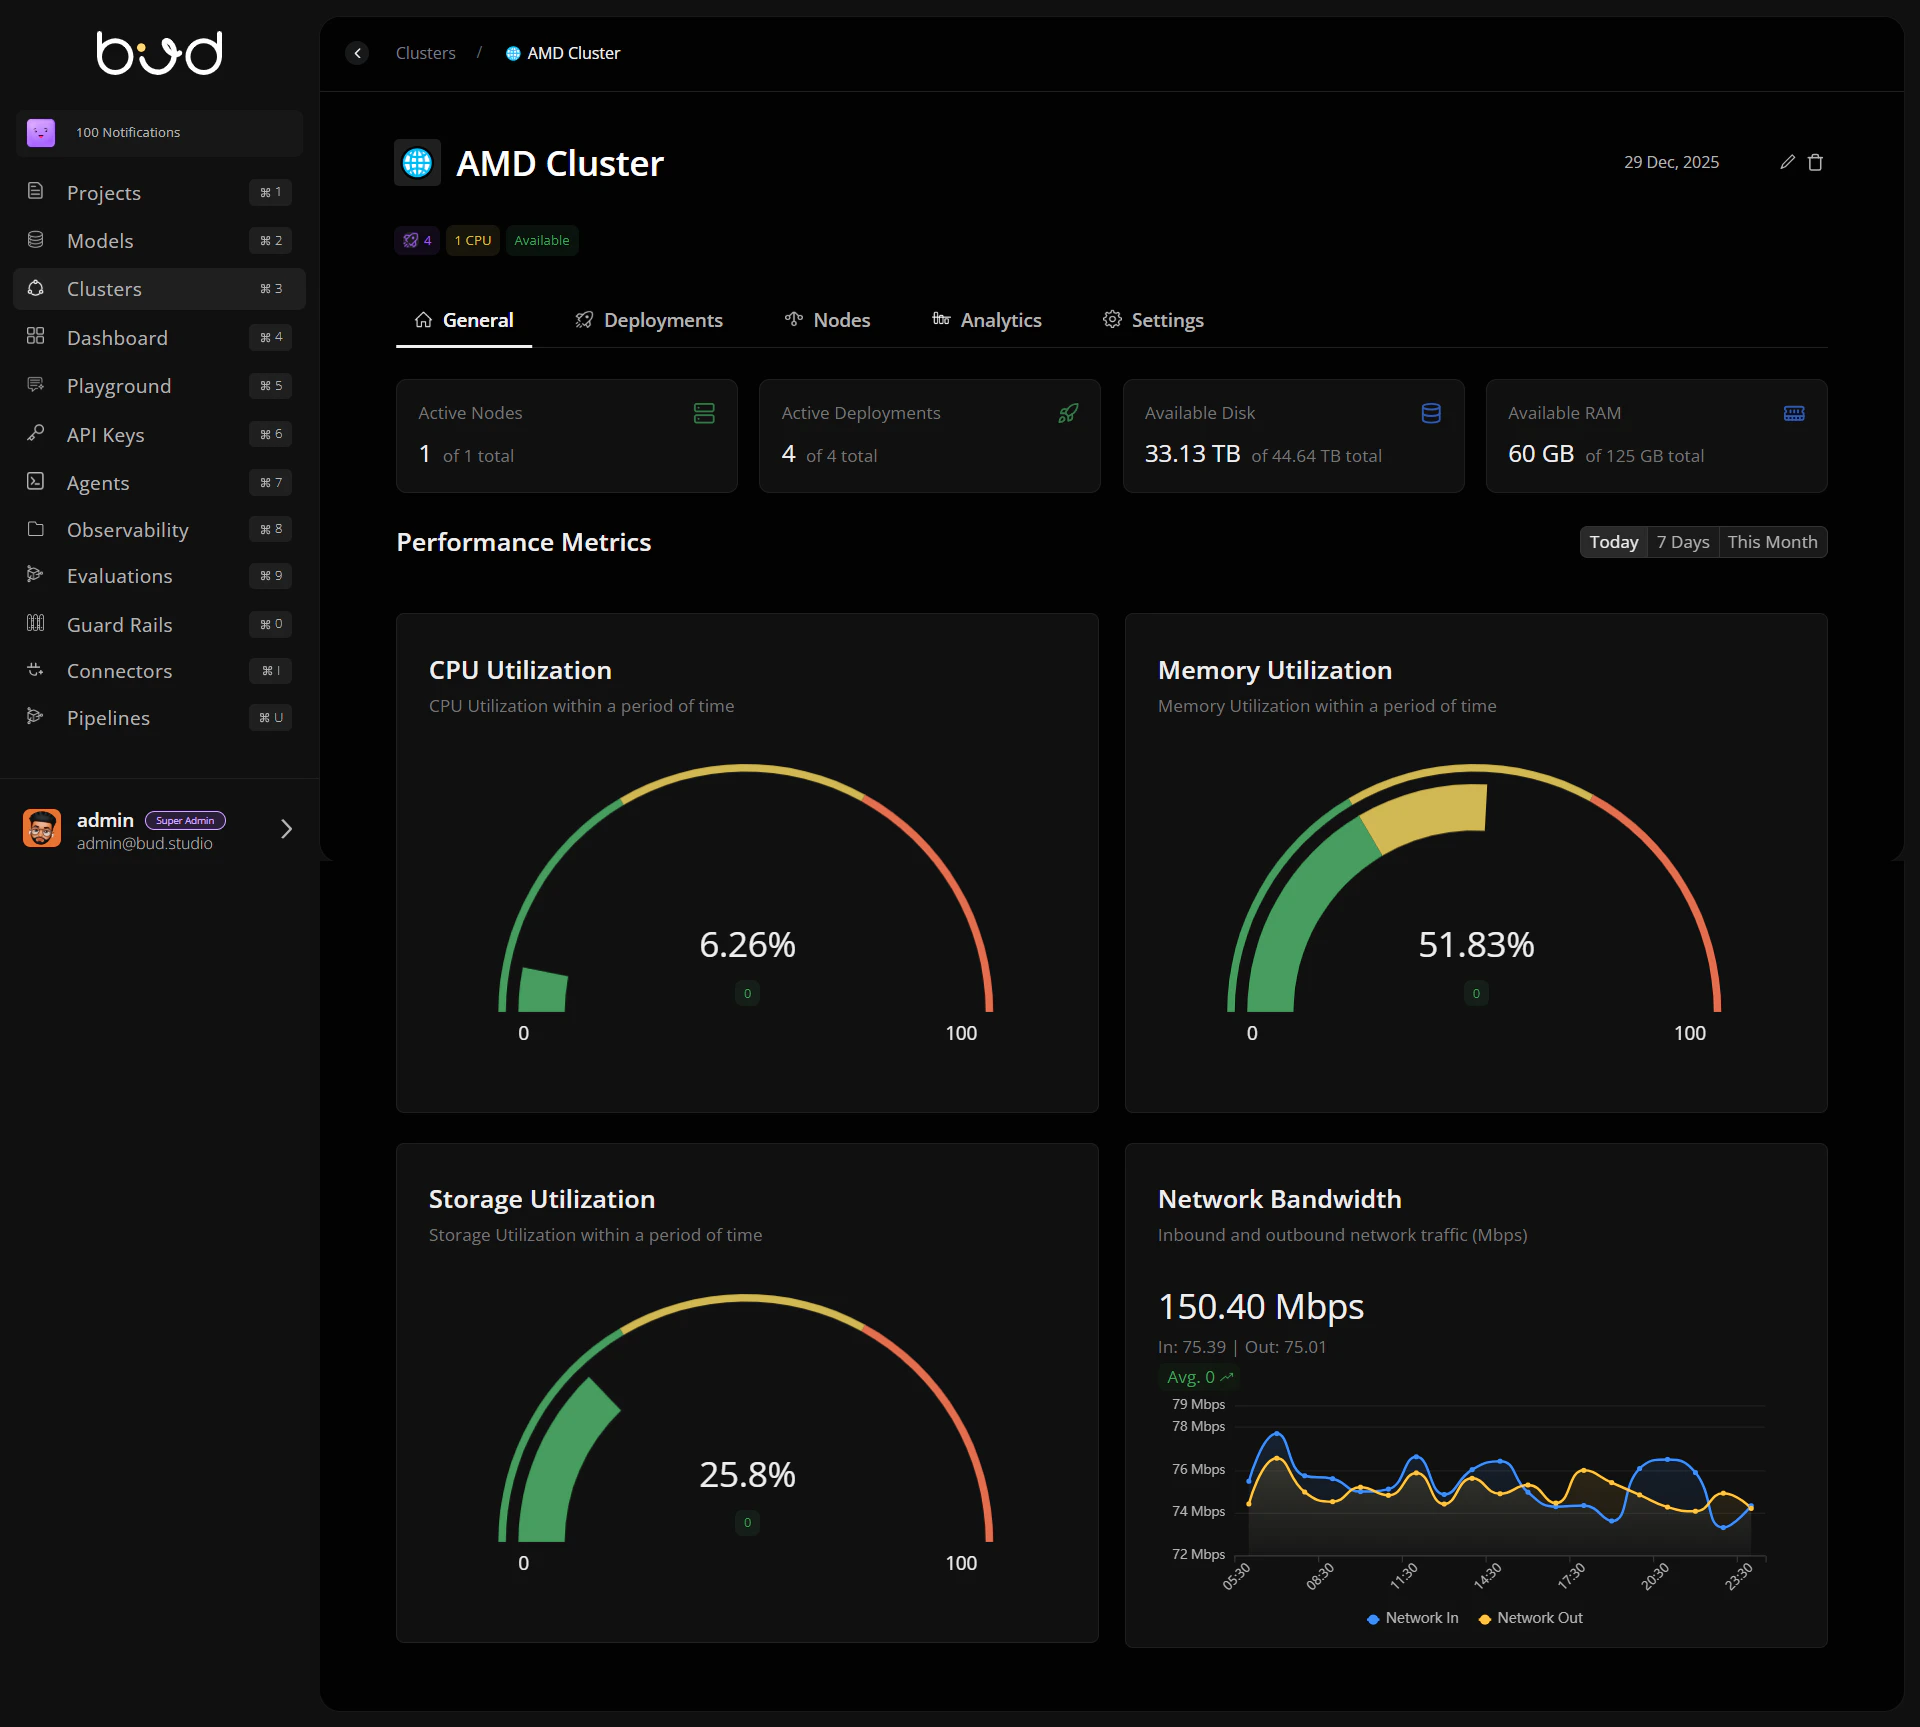The width and height of the screenshot is (1920, 1727).
Task: Click the Active Nodes server icon
Action: point(704,413)
